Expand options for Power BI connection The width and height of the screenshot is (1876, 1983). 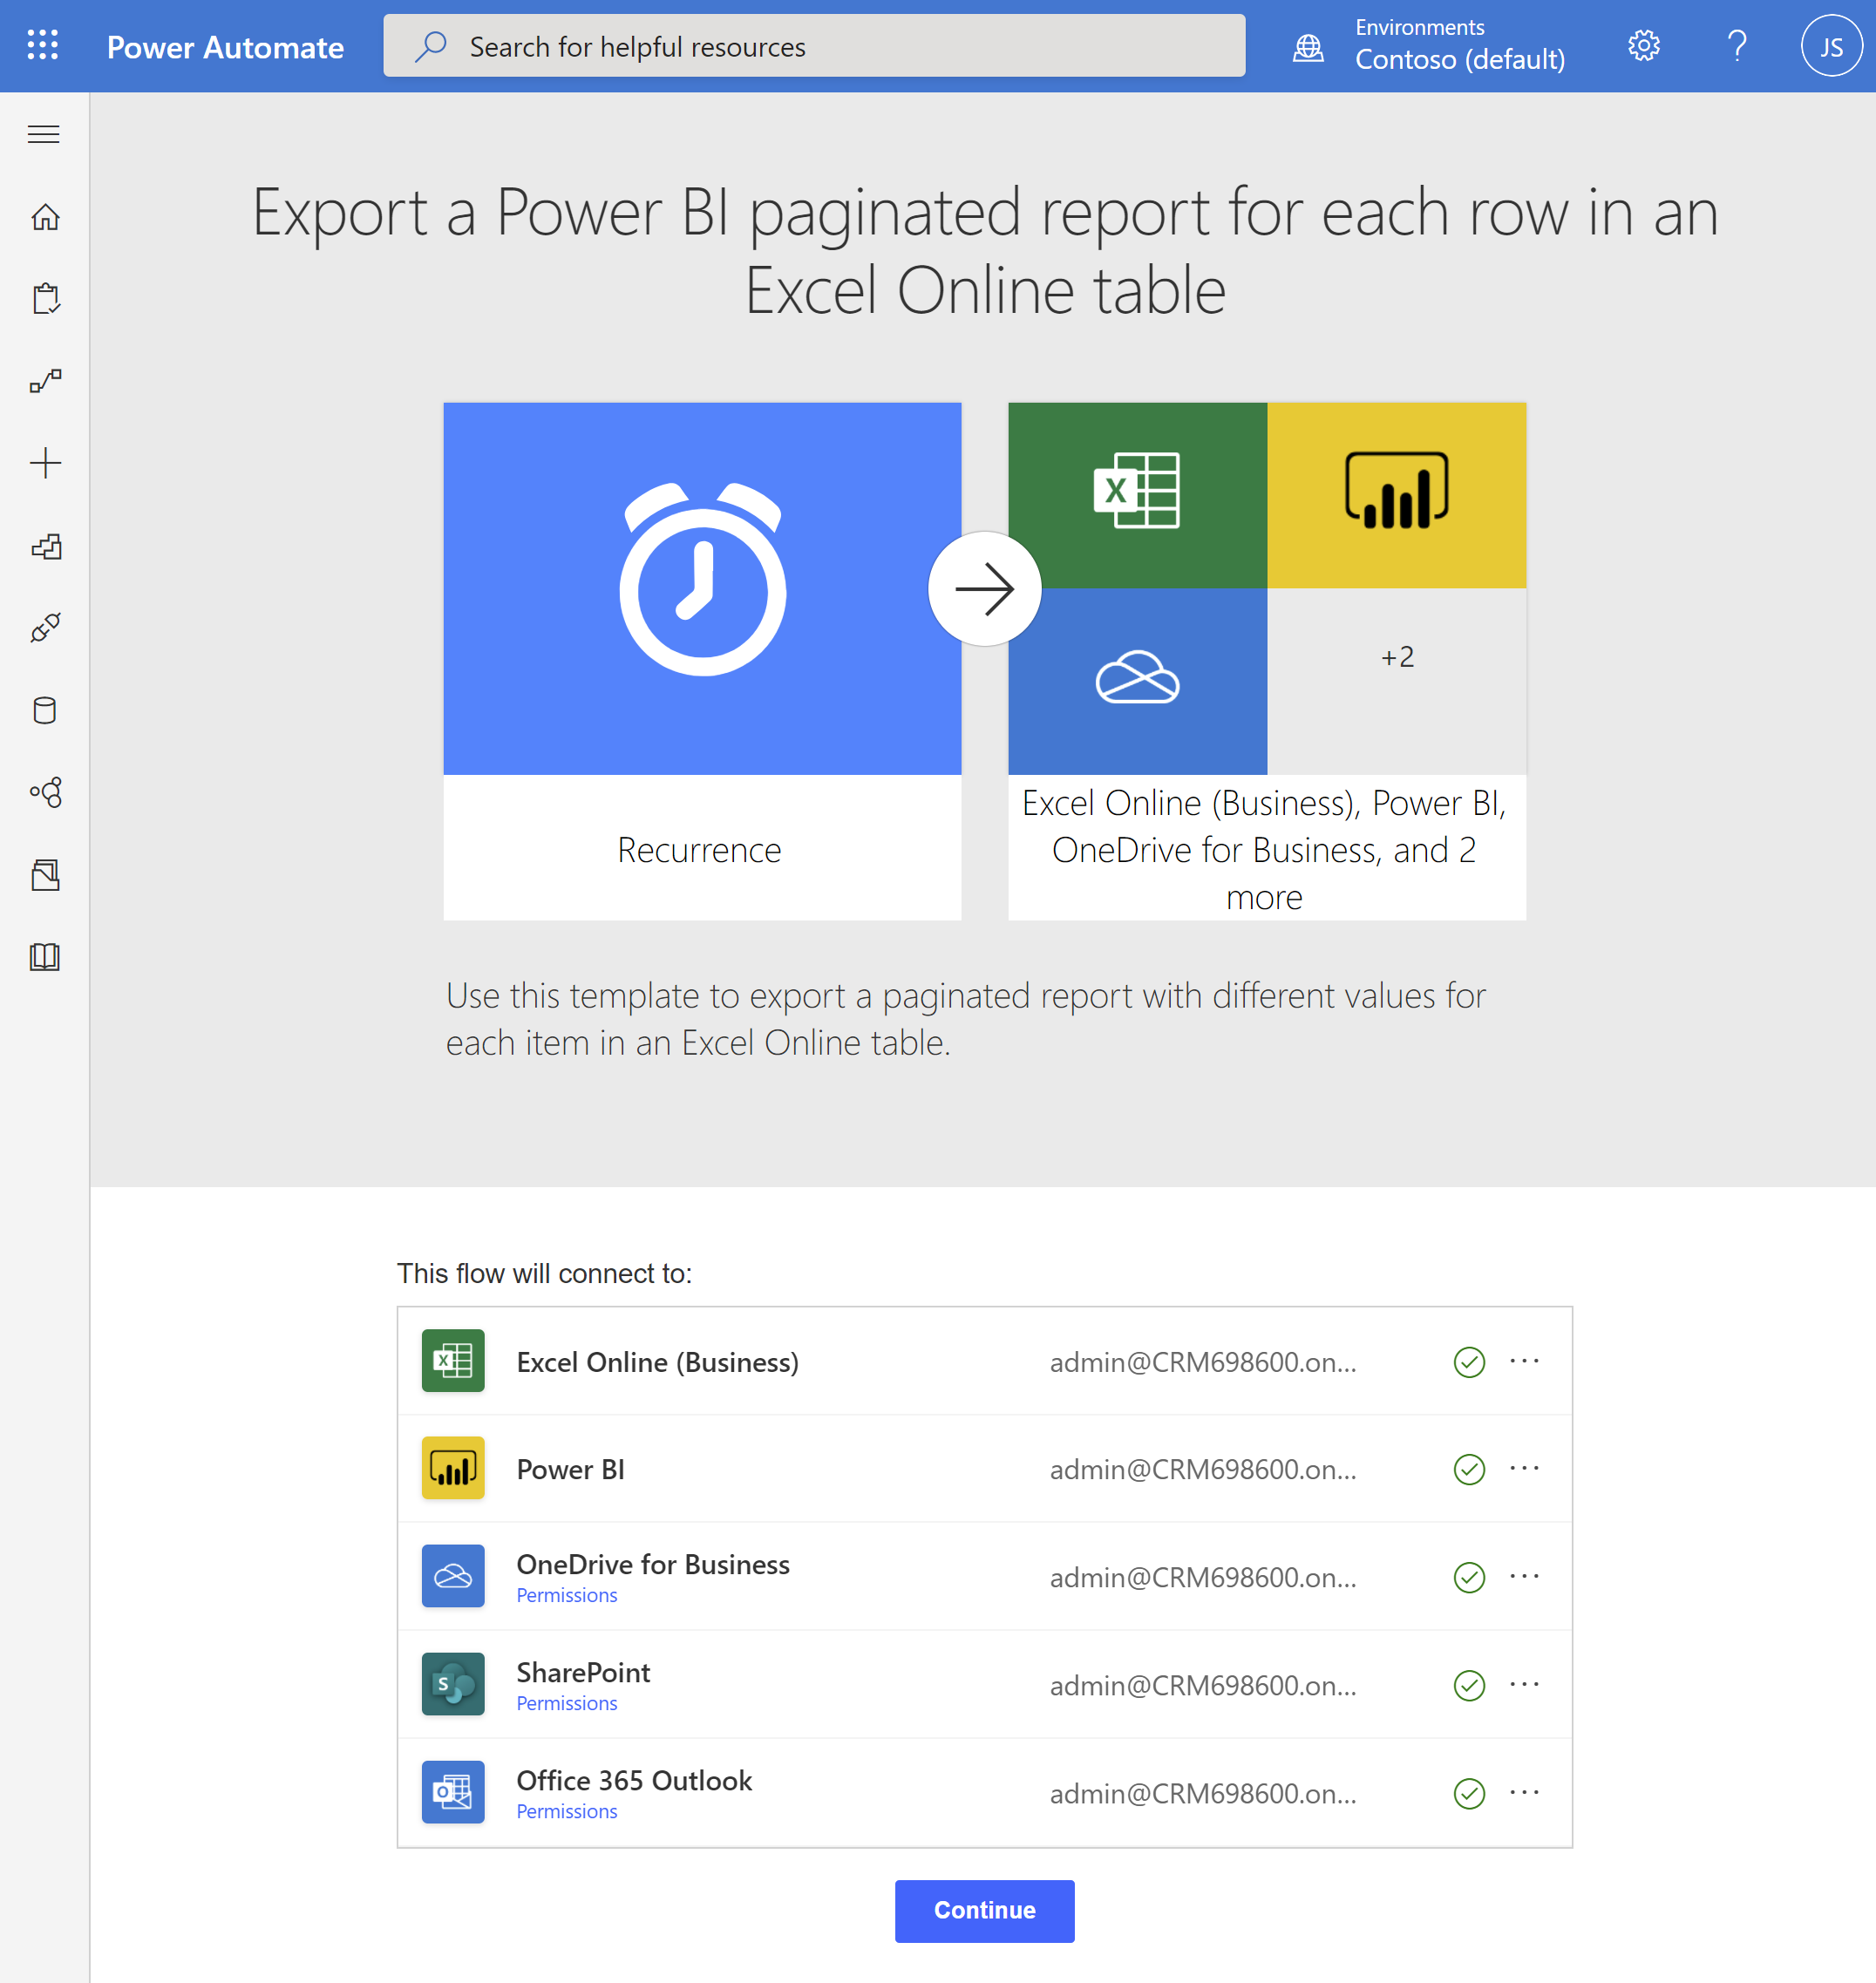click(x=1524, y=1468)
